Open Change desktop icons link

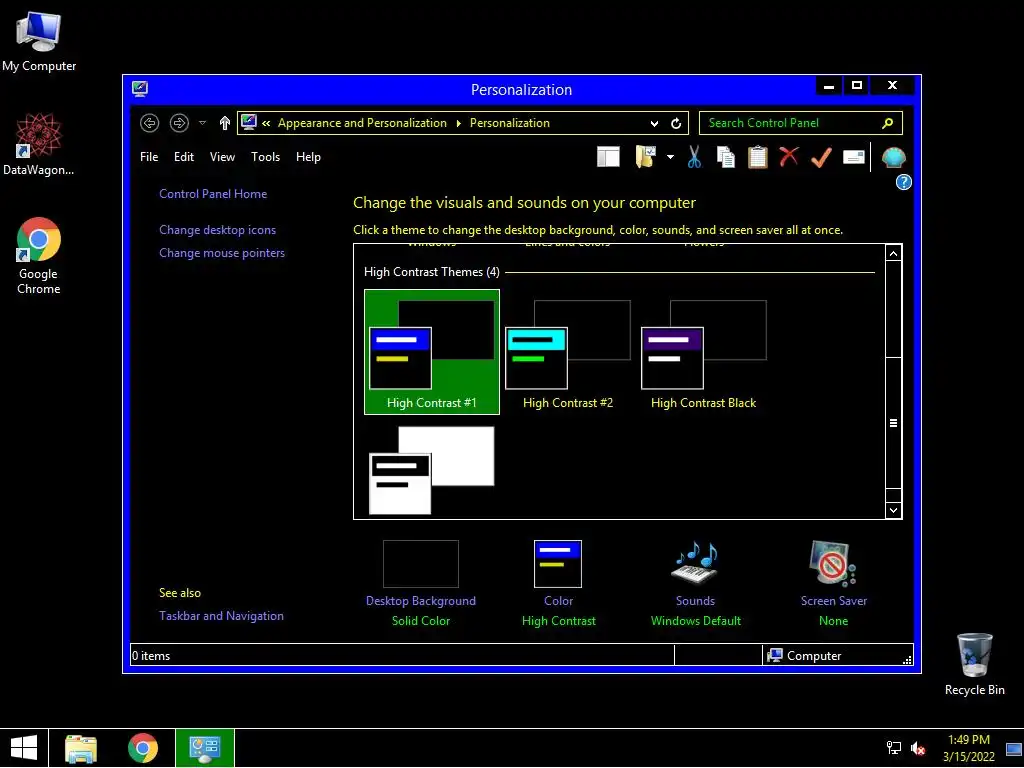point(217,230)
